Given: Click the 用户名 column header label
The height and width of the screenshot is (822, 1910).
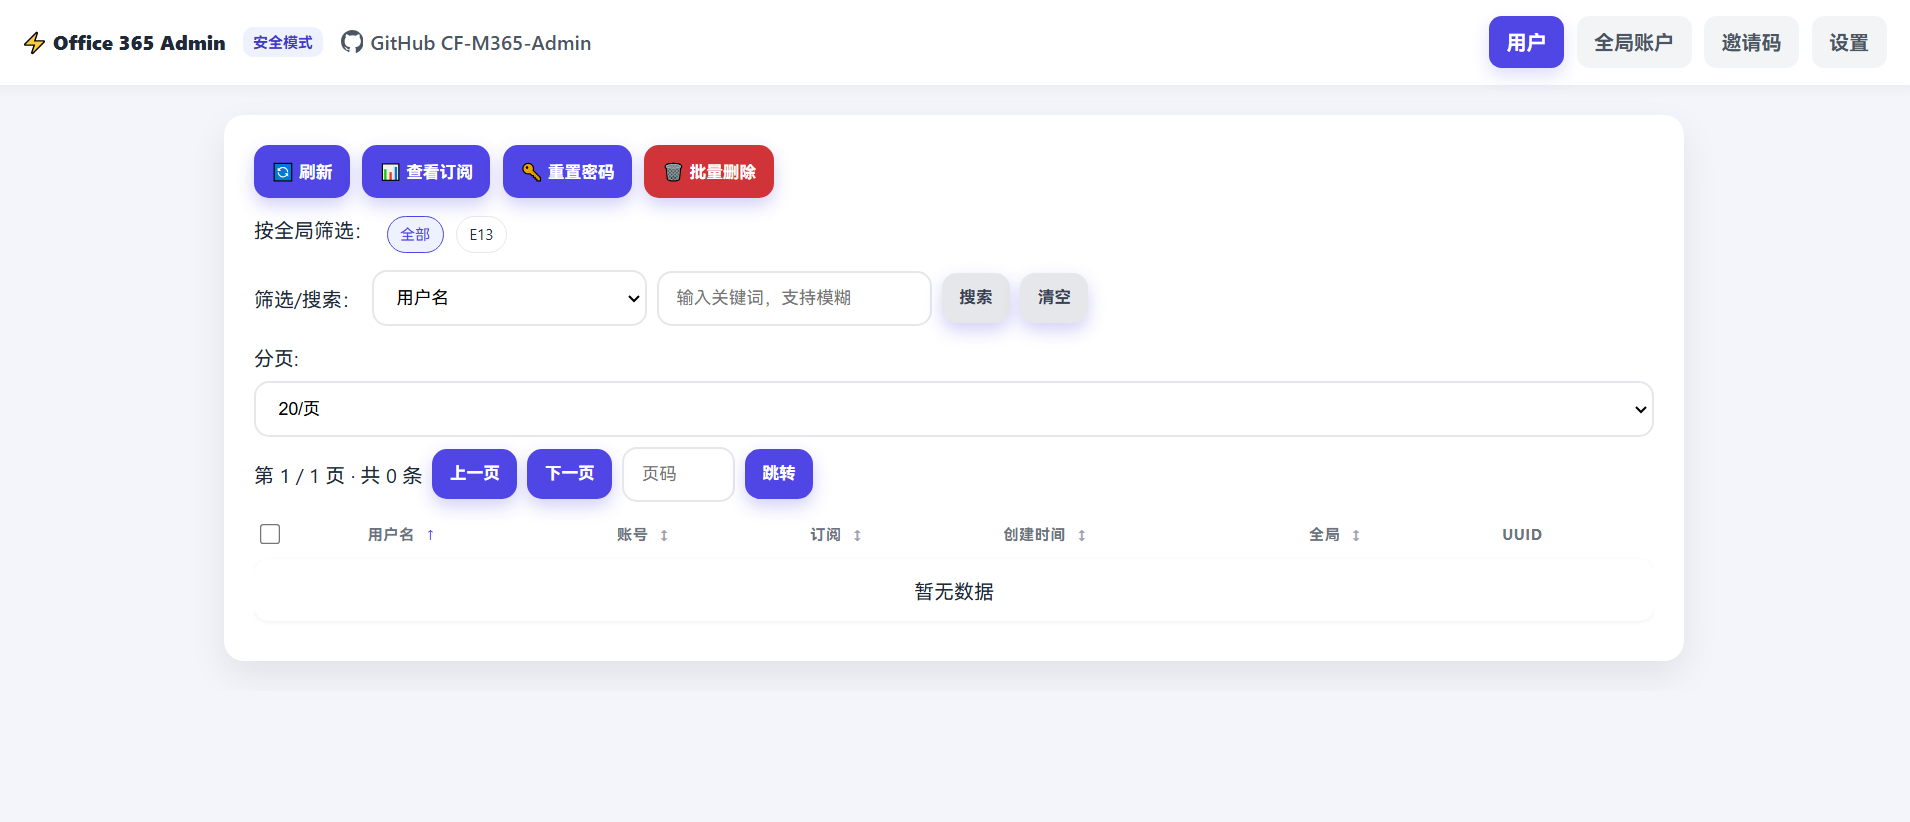Looking at the screenshot, I should coord(391,535).
